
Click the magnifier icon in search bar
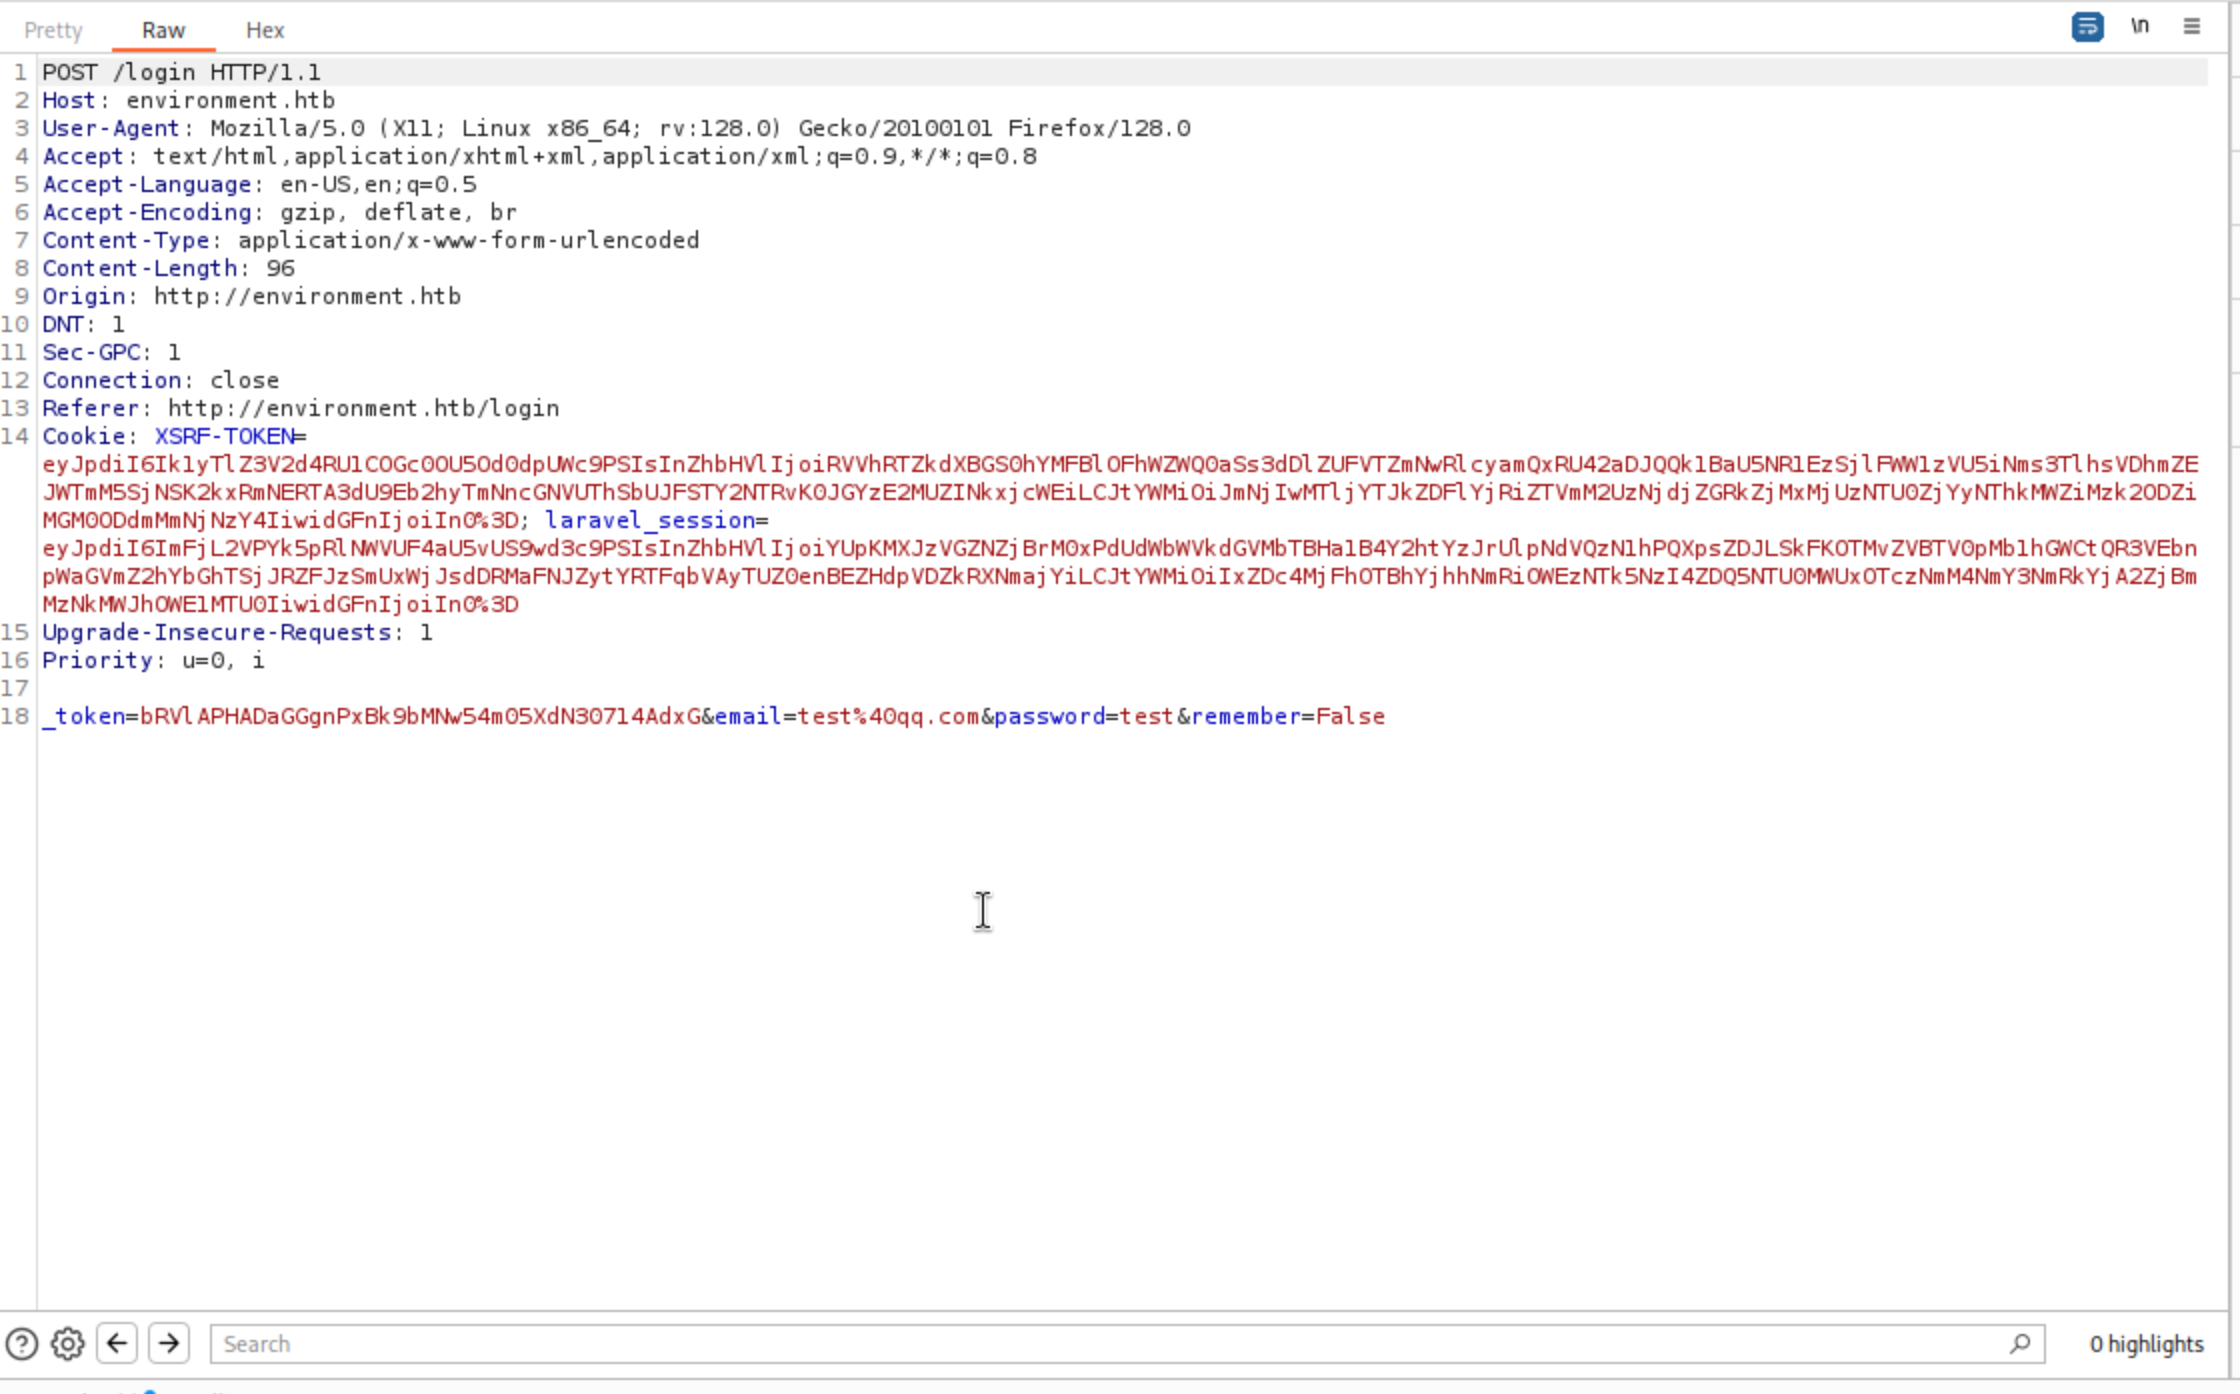click(2019, 1343)
